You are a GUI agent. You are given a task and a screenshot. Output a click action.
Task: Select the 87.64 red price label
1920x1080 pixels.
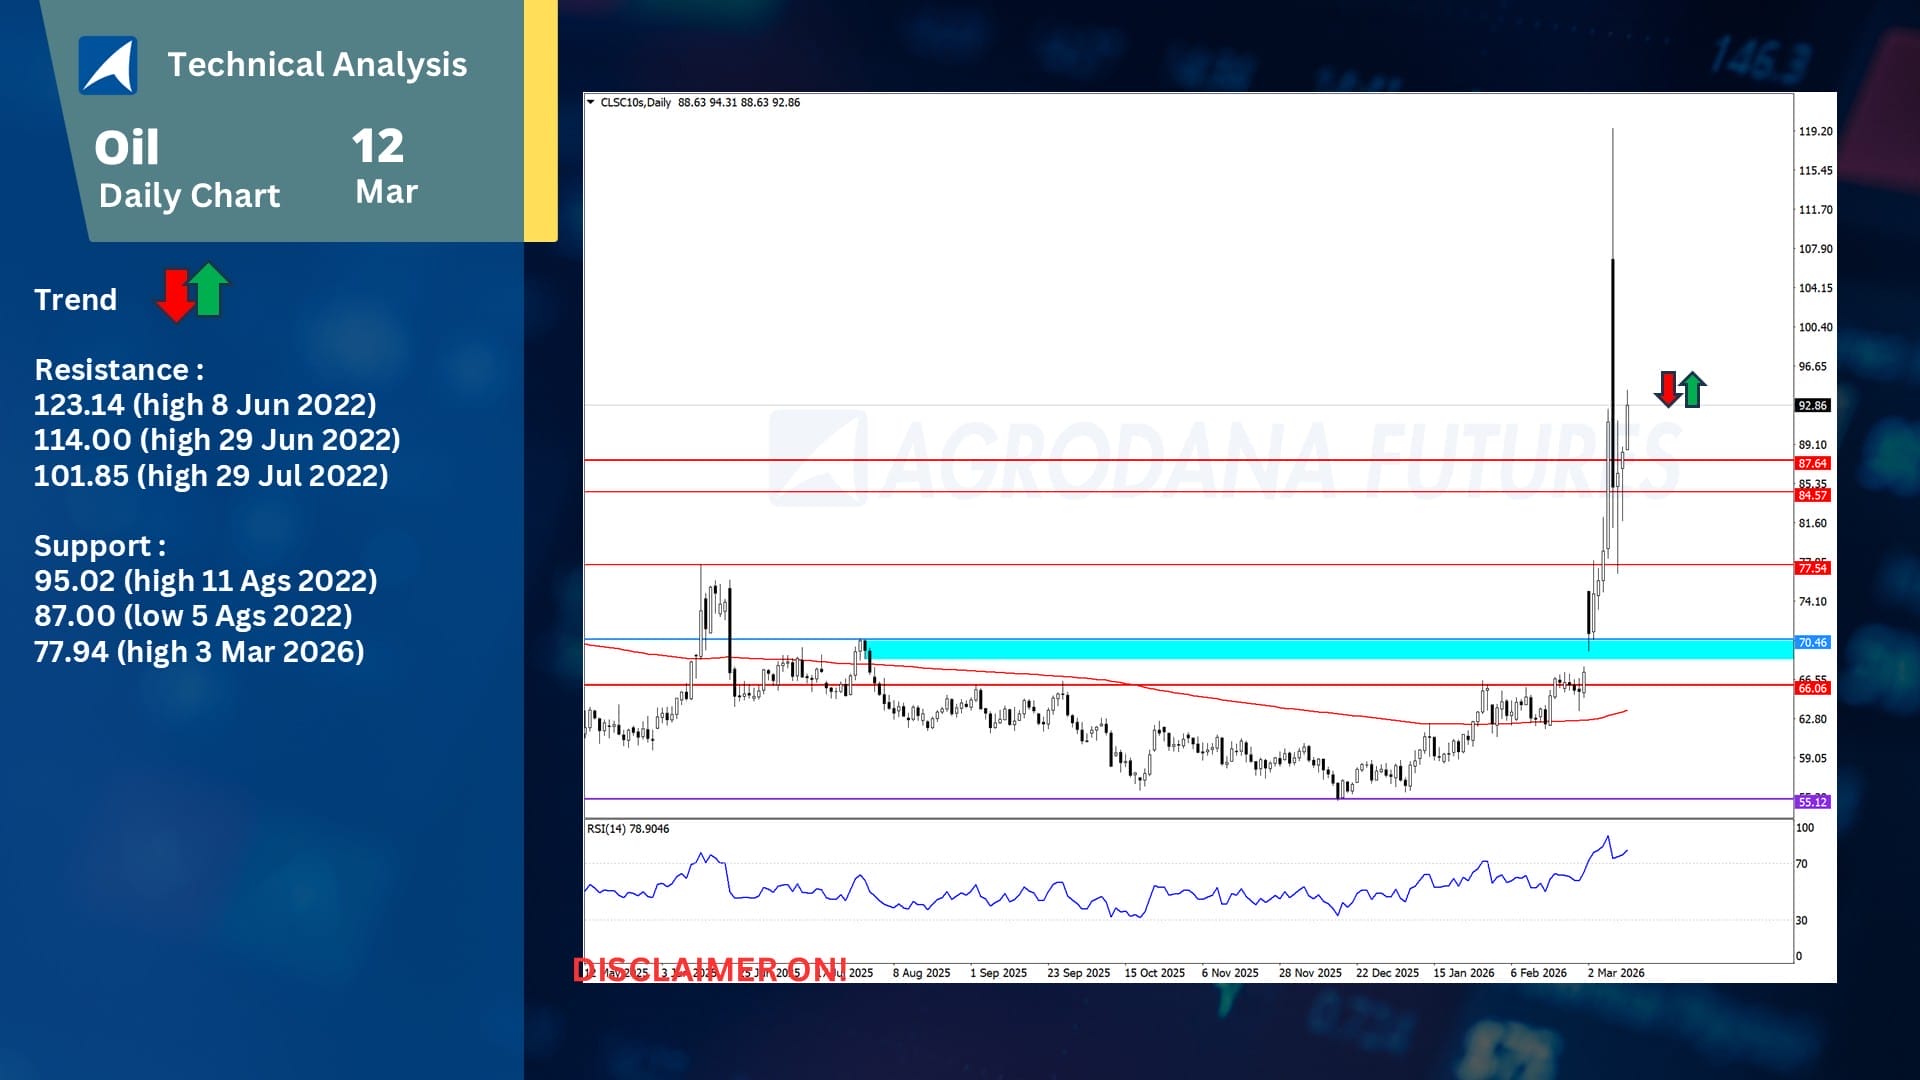point(1812,463)
